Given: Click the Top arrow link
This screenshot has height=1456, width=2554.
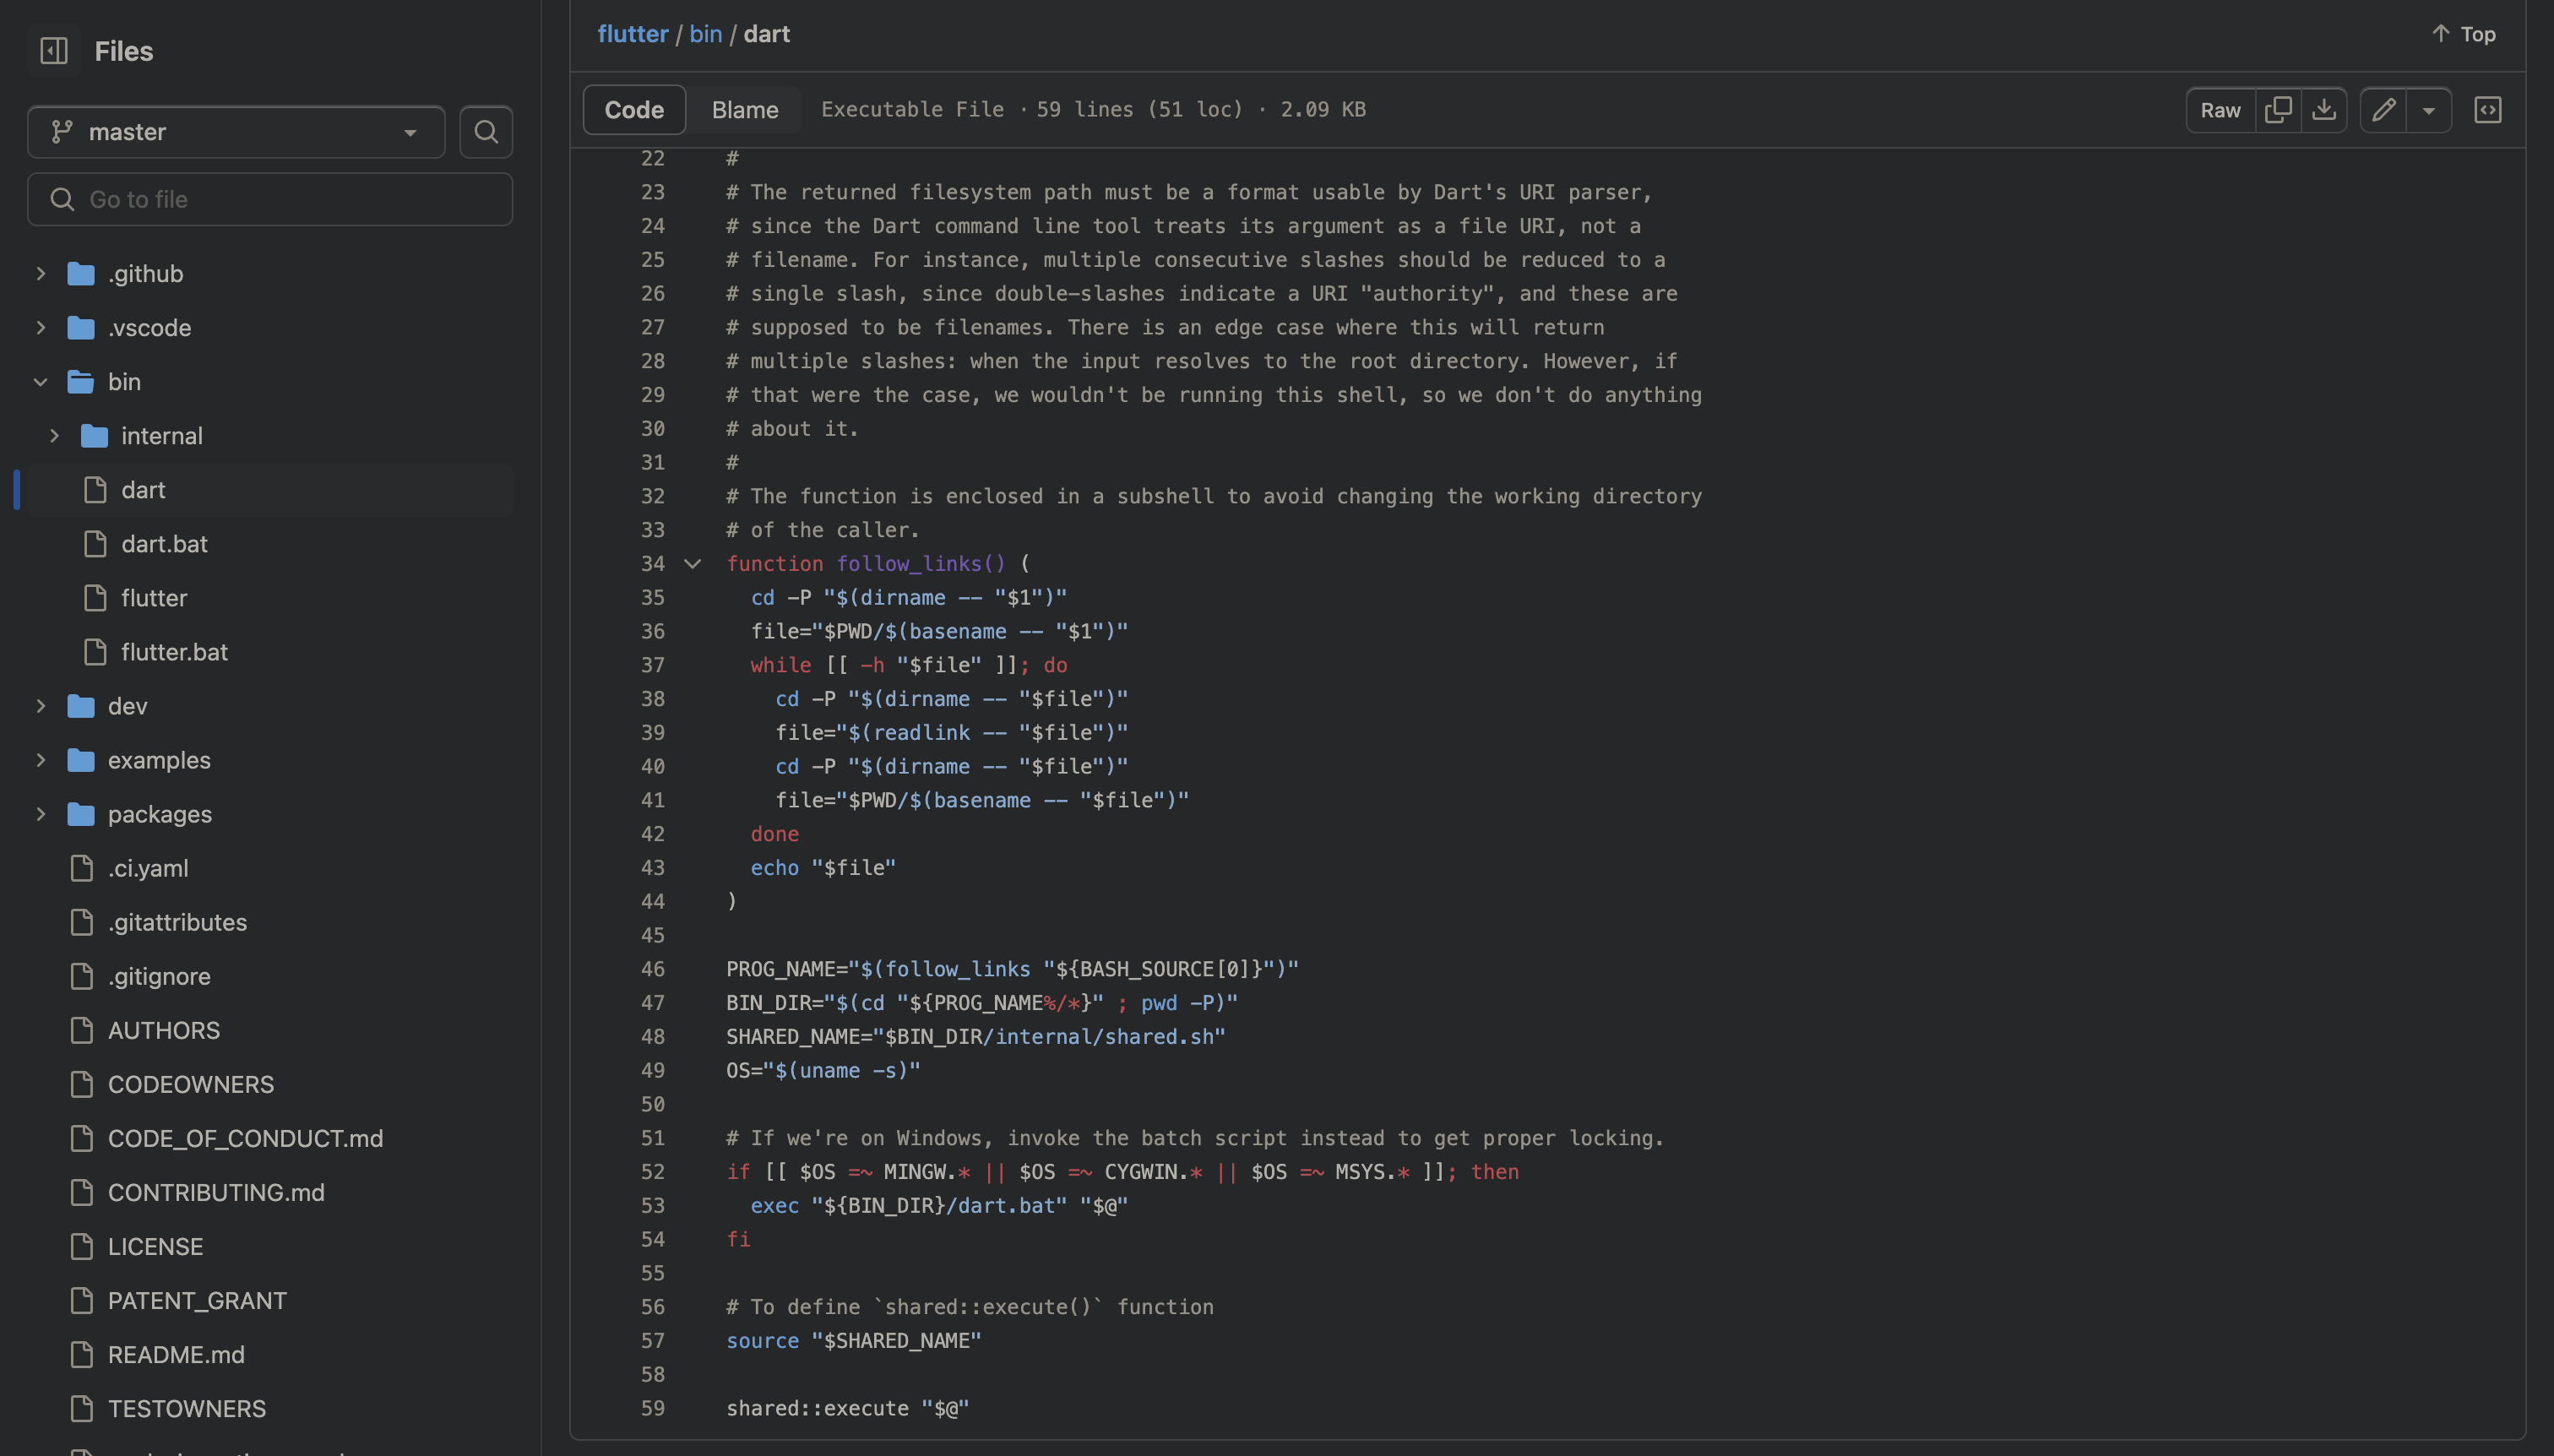Looking at the screenshot, I should pos(2464,34).
